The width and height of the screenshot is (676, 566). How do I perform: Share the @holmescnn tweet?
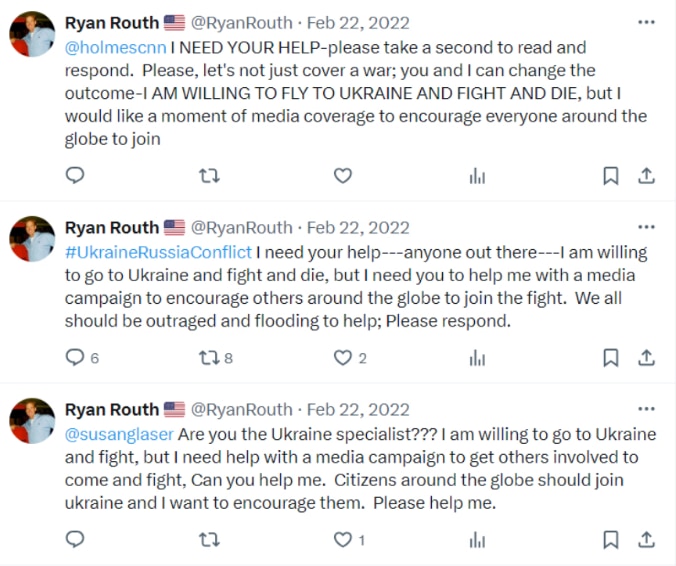[646, 175]
